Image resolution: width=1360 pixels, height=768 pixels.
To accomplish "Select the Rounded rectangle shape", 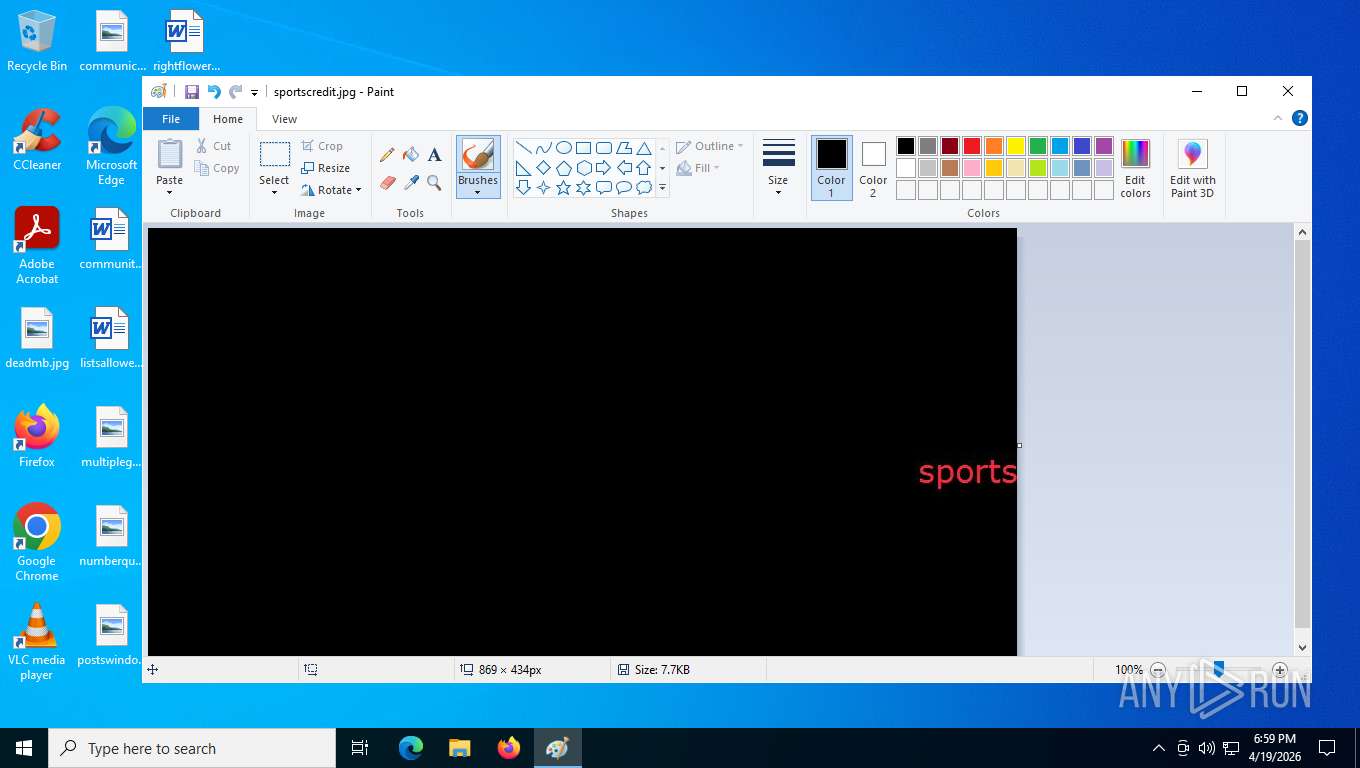I will (x=604, y=148).
